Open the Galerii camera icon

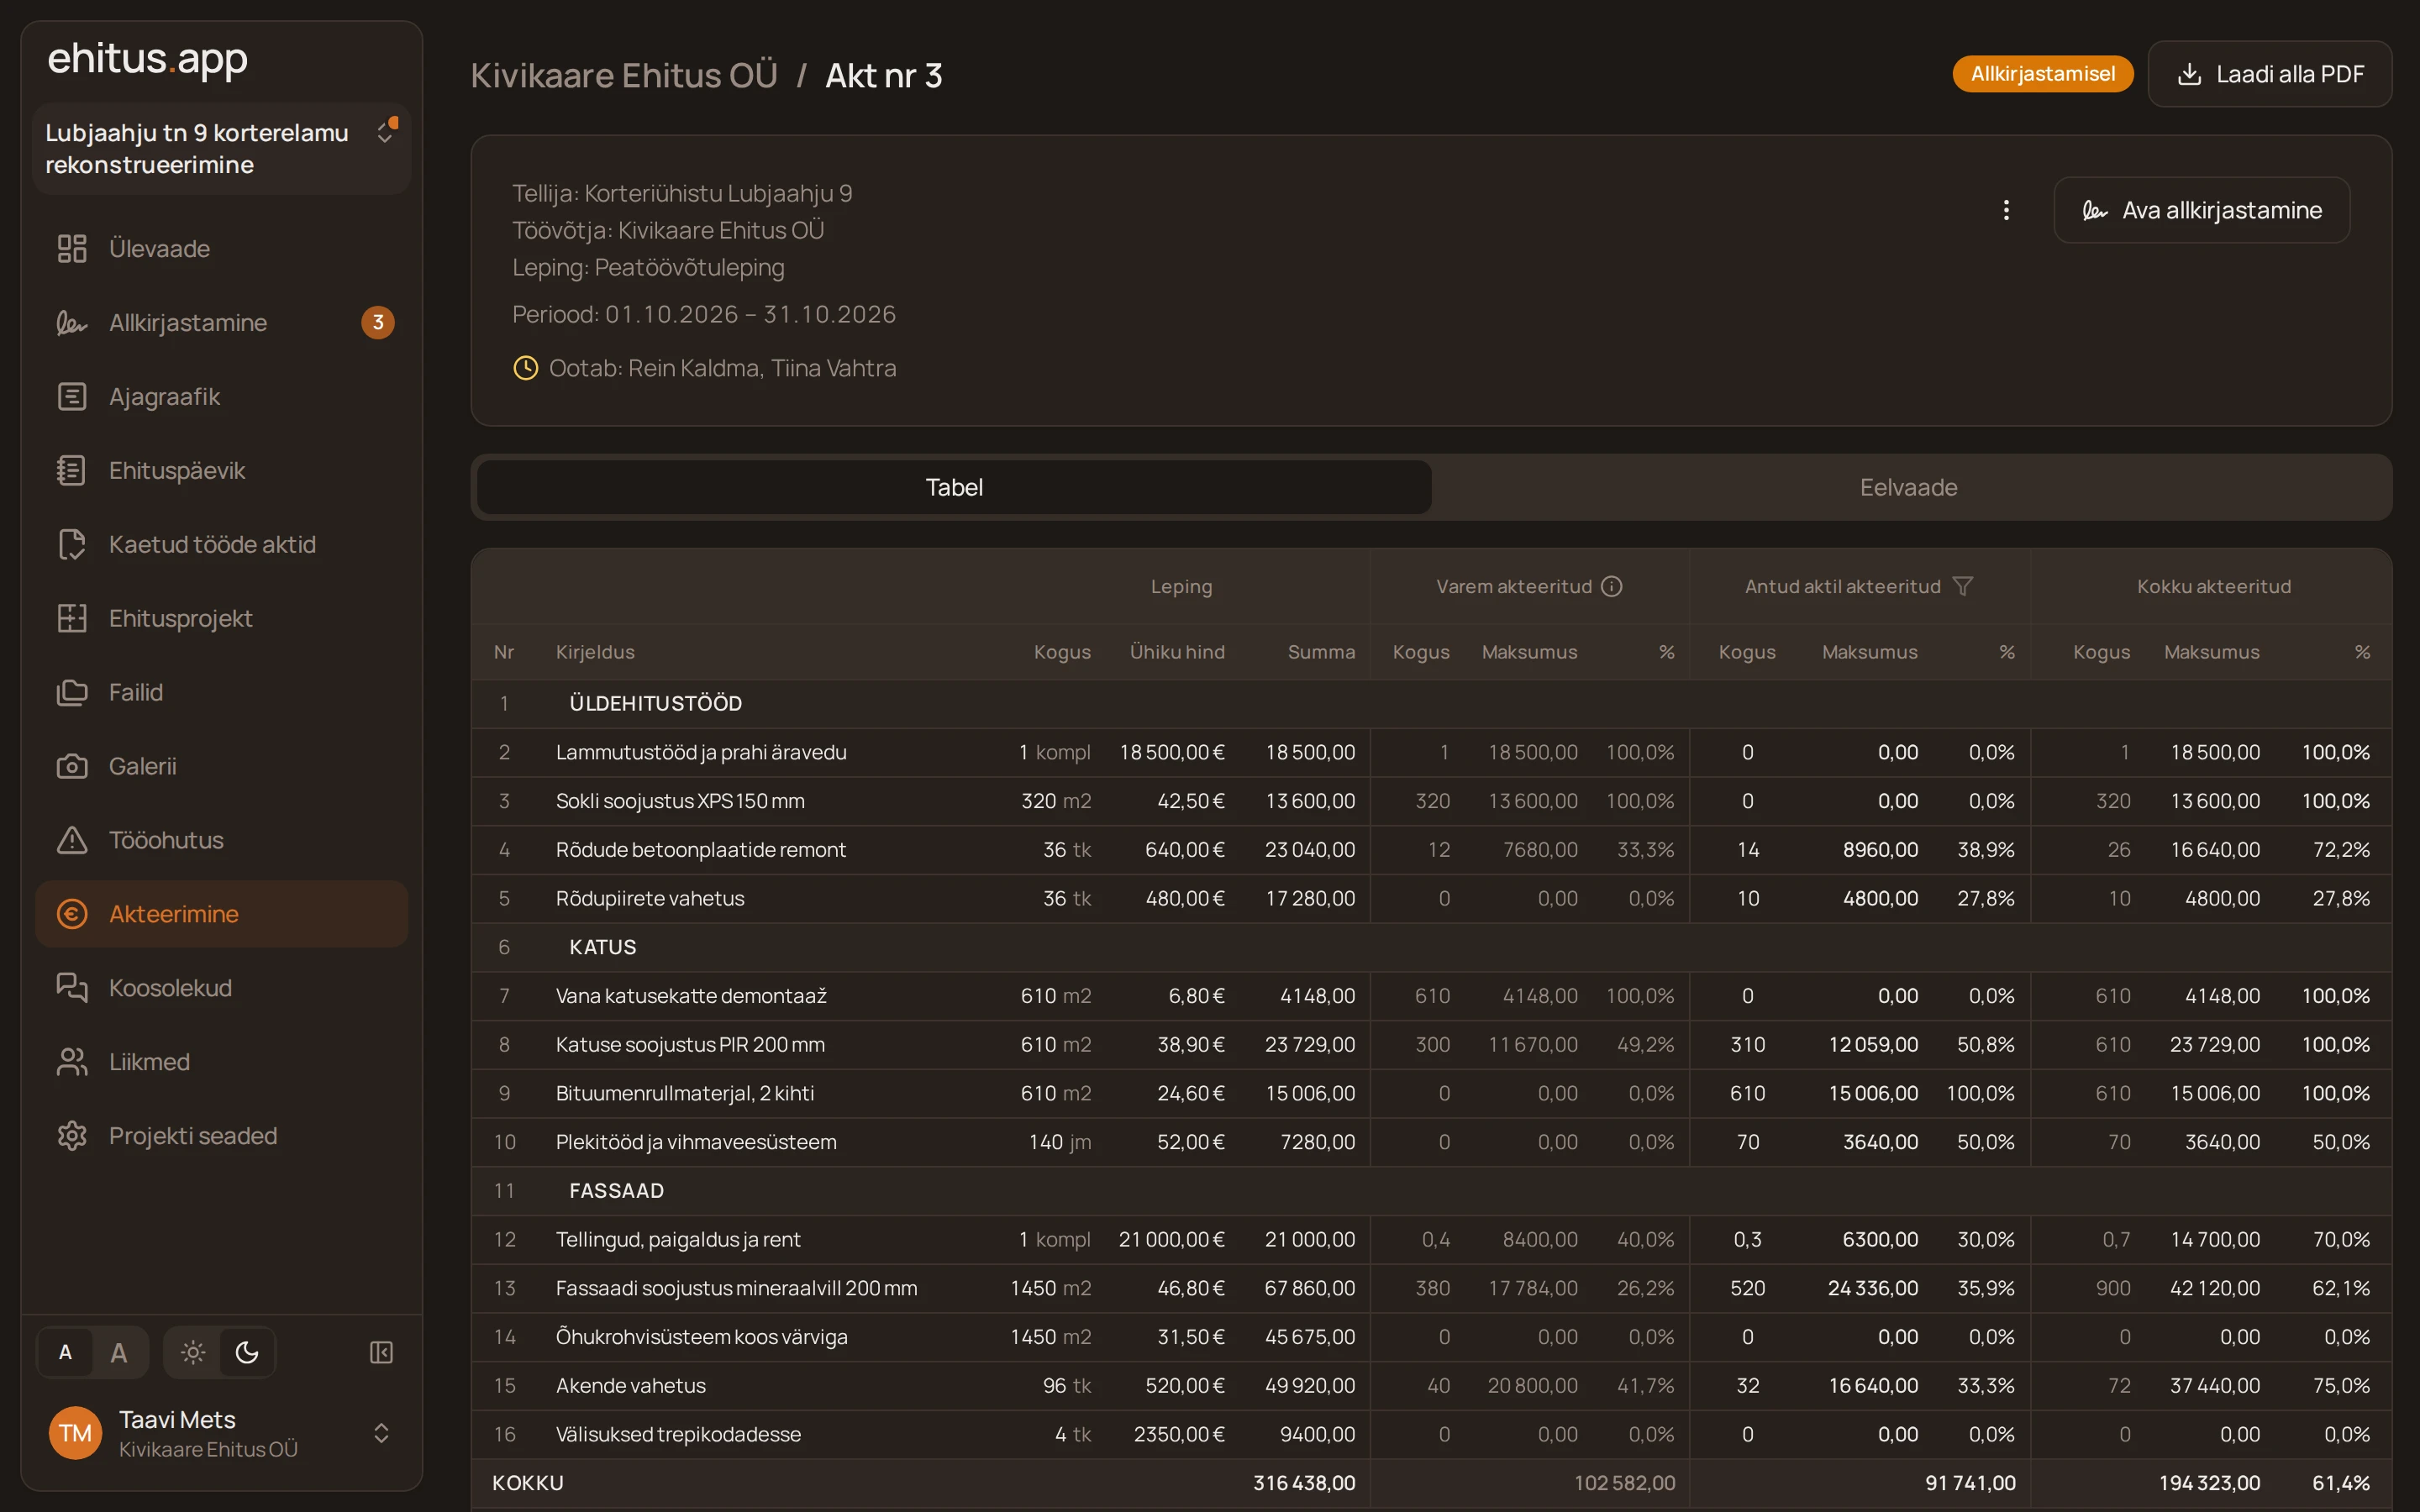click(72, 766)
